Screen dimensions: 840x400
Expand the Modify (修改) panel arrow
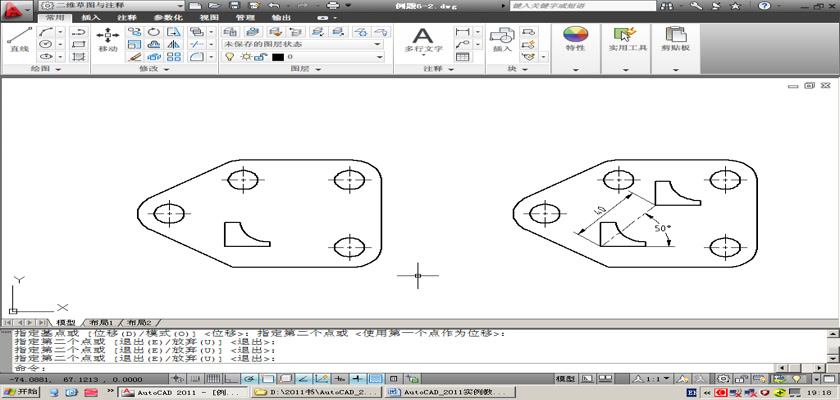167,70
